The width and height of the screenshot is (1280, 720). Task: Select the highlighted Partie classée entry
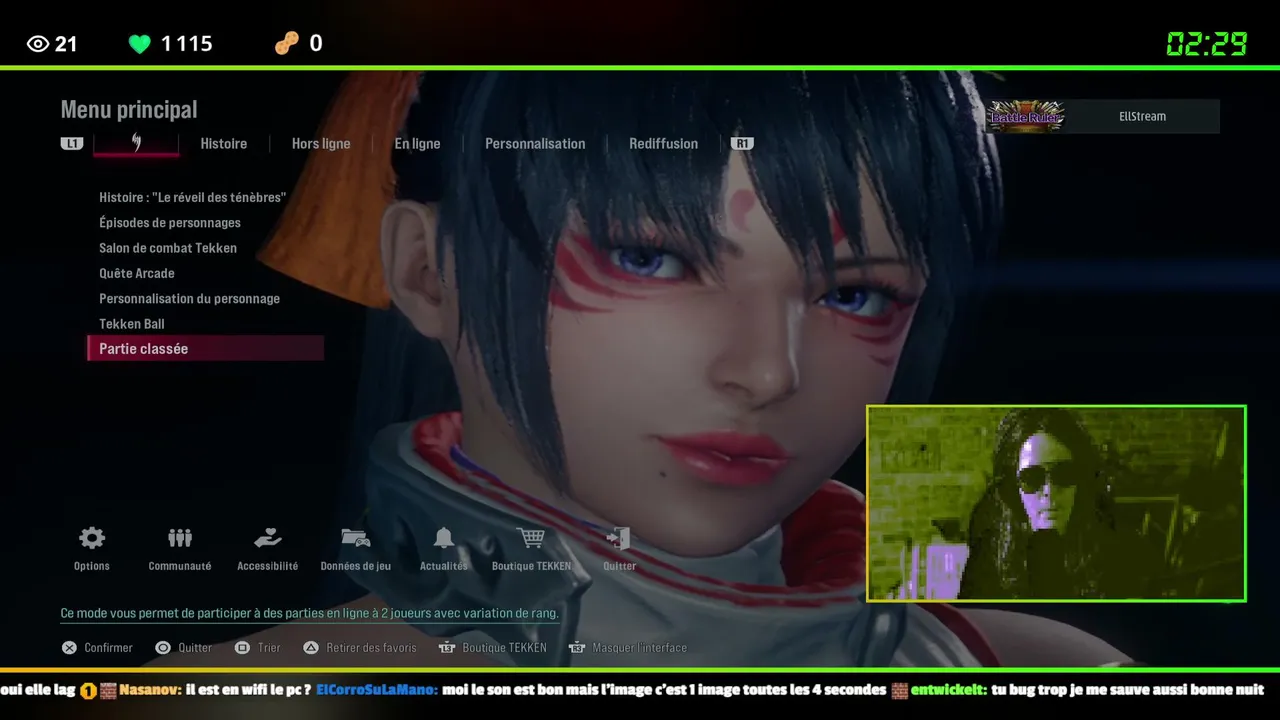point(206,348)
